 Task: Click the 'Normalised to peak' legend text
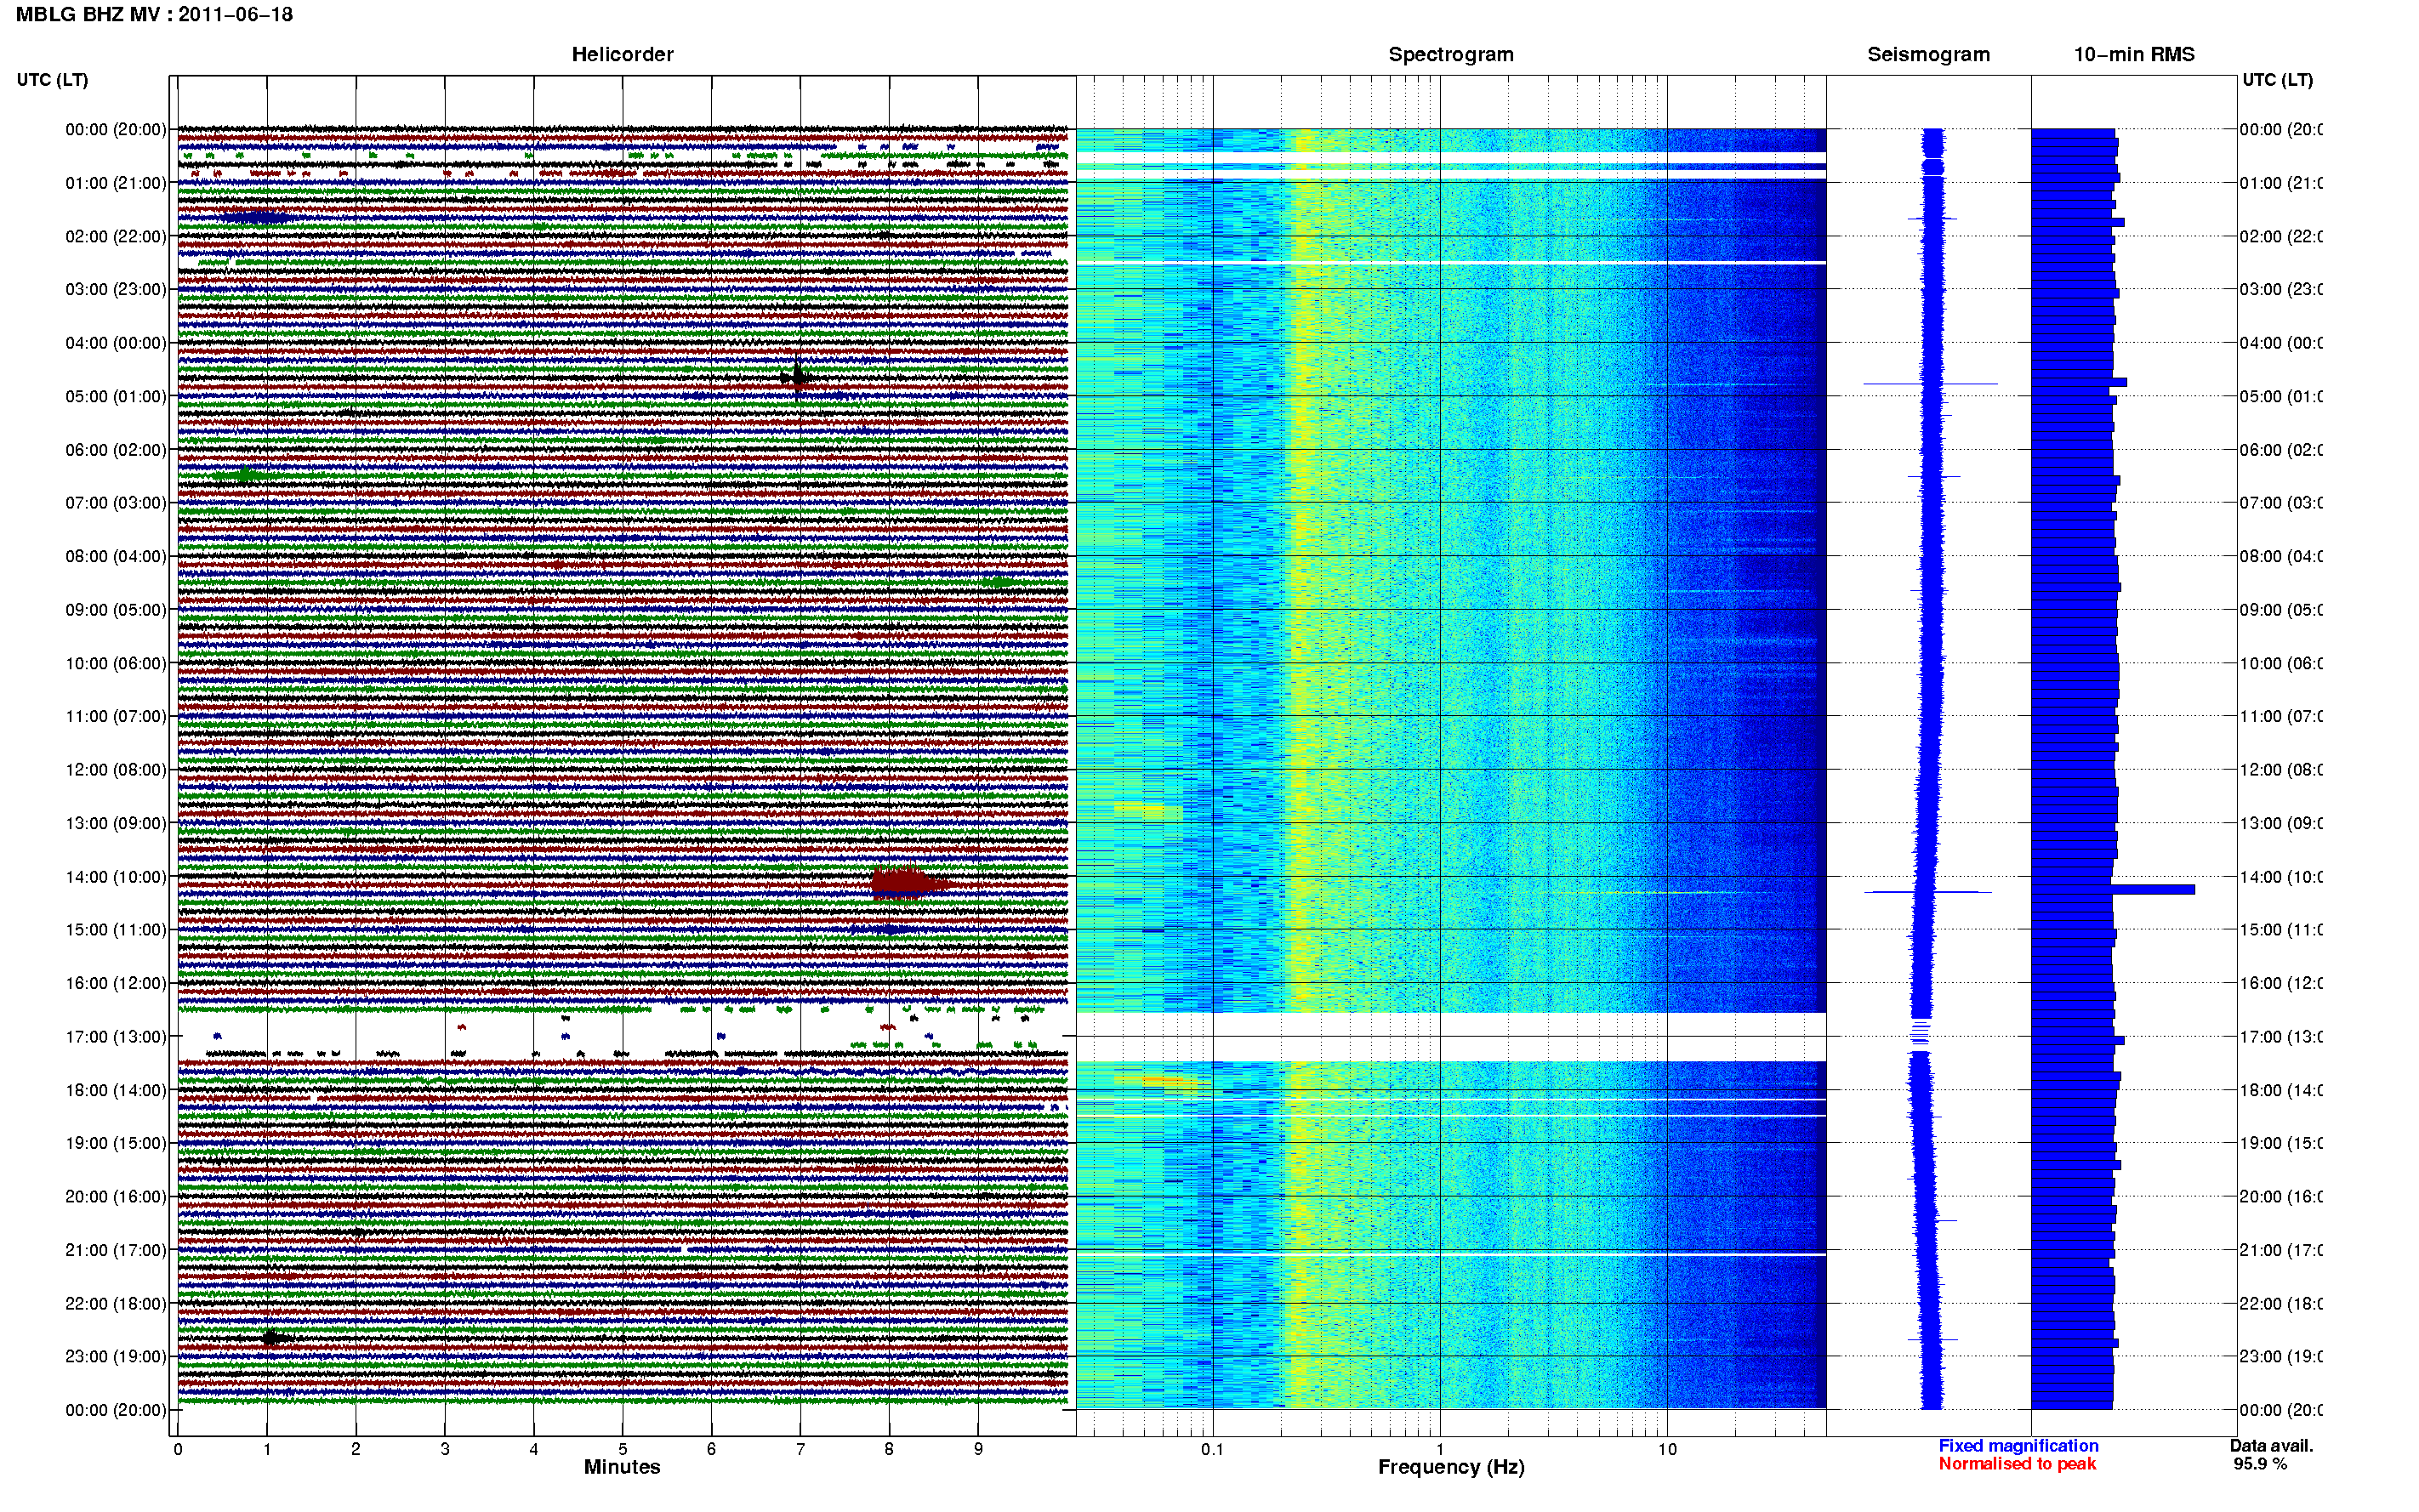pyautogui.click(x=2017, y=1464)
